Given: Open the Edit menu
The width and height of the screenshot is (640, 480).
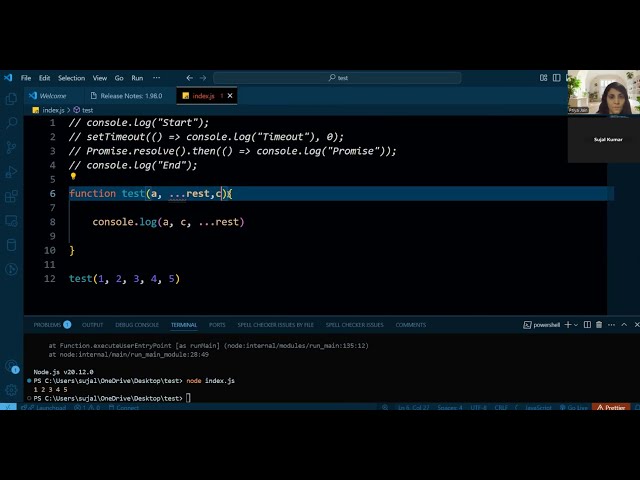Looking at the screenshot, I should click(x=44, y=78).
